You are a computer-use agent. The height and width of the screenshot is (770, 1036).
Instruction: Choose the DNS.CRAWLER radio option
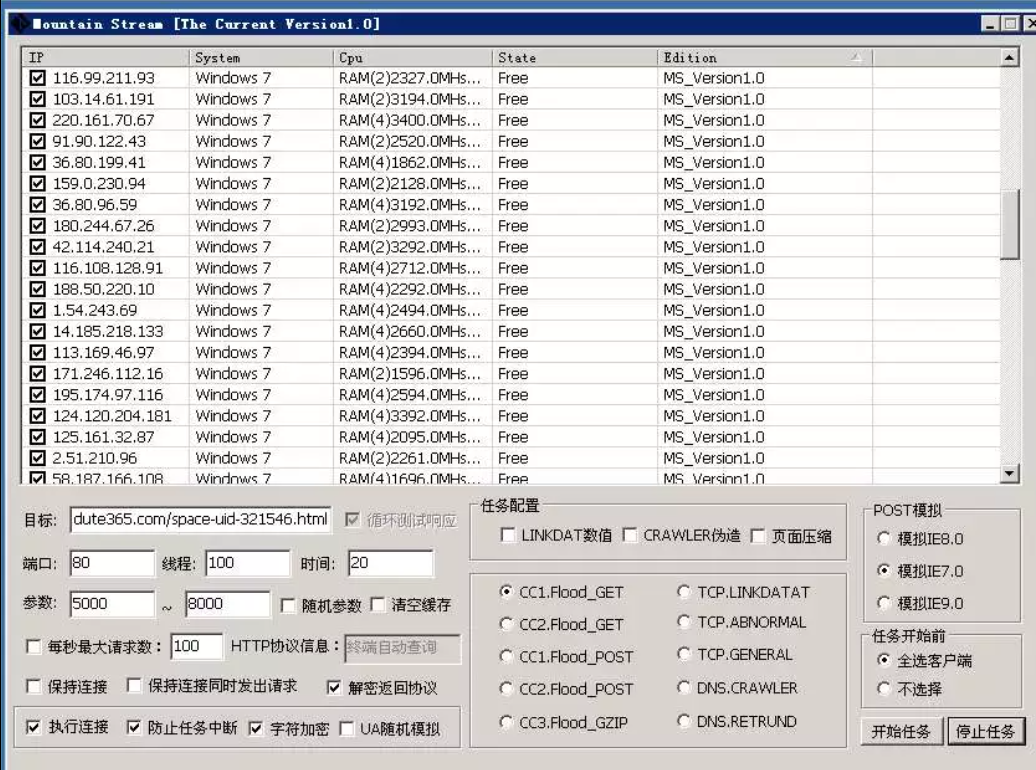coord(684,687)
